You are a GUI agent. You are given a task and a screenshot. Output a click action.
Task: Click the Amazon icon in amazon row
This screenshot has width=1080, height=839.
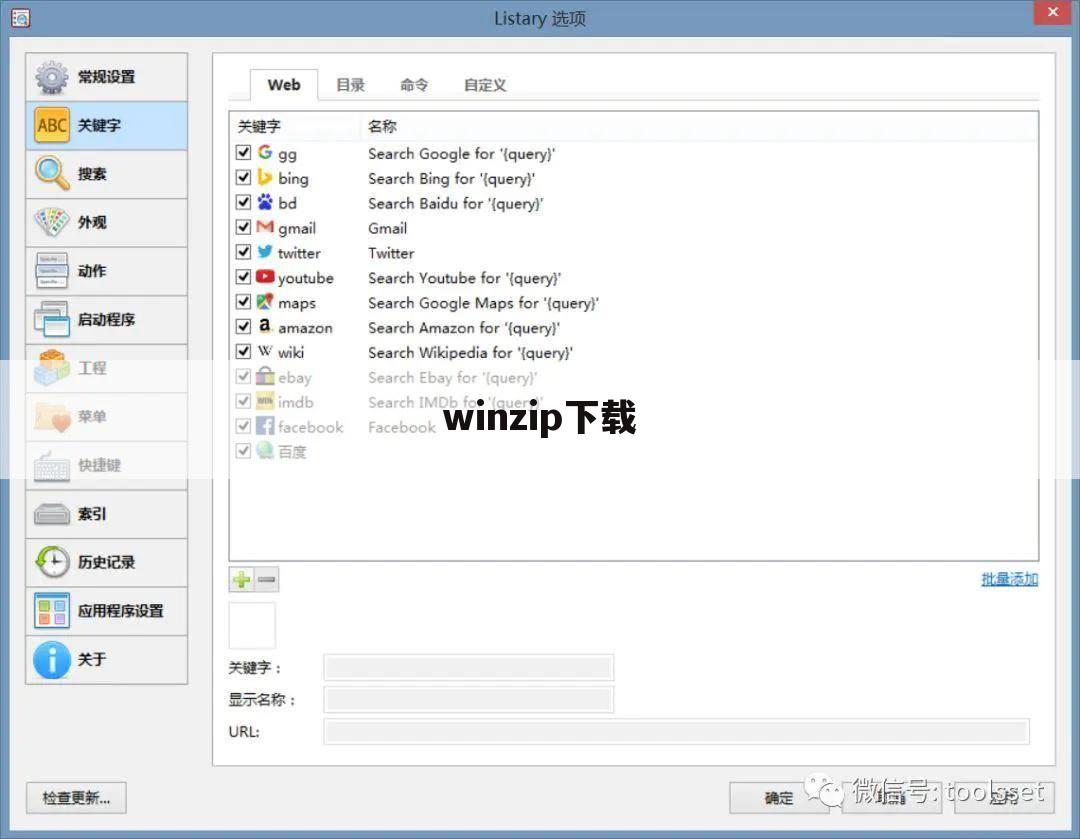coord(265,326)
